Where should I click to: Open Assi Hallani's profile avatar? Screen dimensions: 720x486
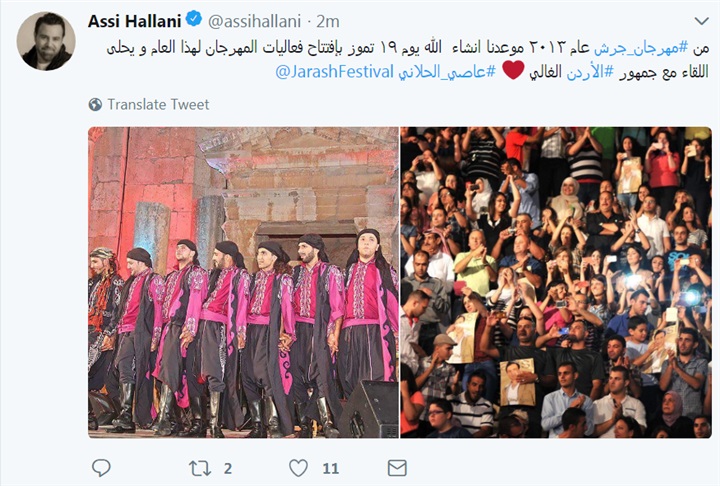[46, 41]
